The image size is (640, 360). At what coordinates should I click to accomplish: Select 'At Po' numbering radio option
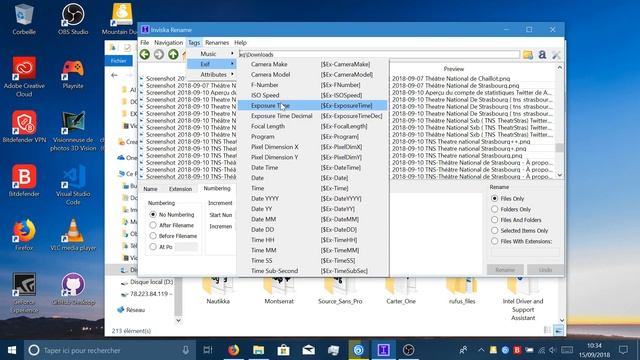(161, 247)
